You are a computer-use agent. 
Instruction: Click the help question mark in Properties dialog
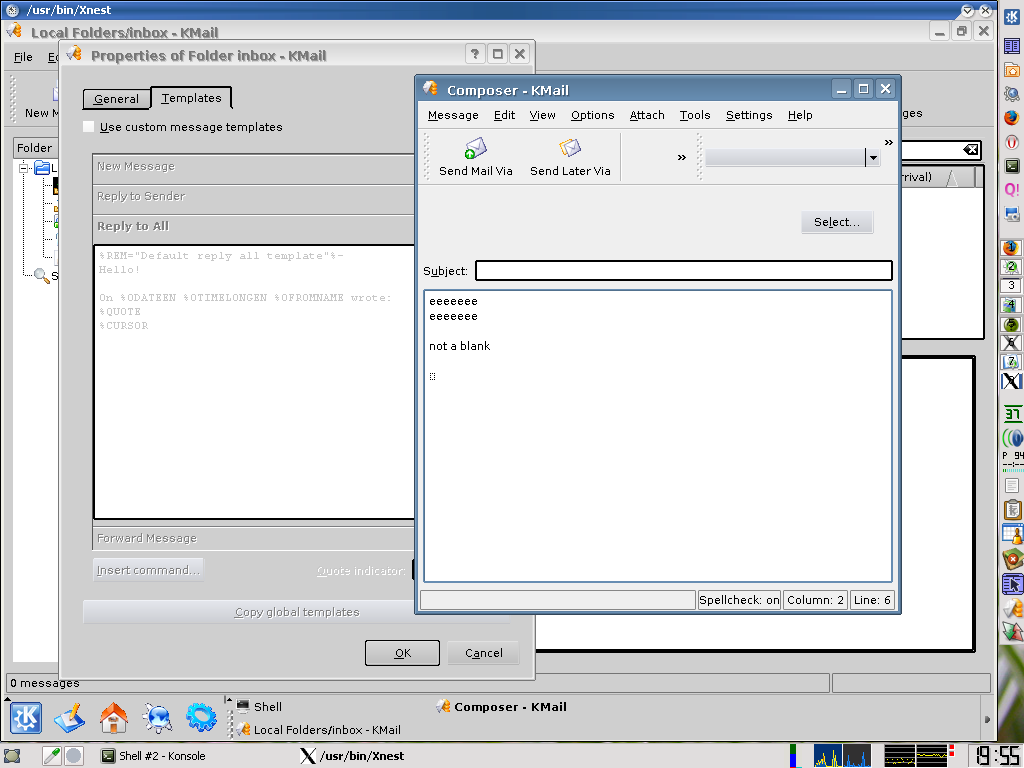475,55
